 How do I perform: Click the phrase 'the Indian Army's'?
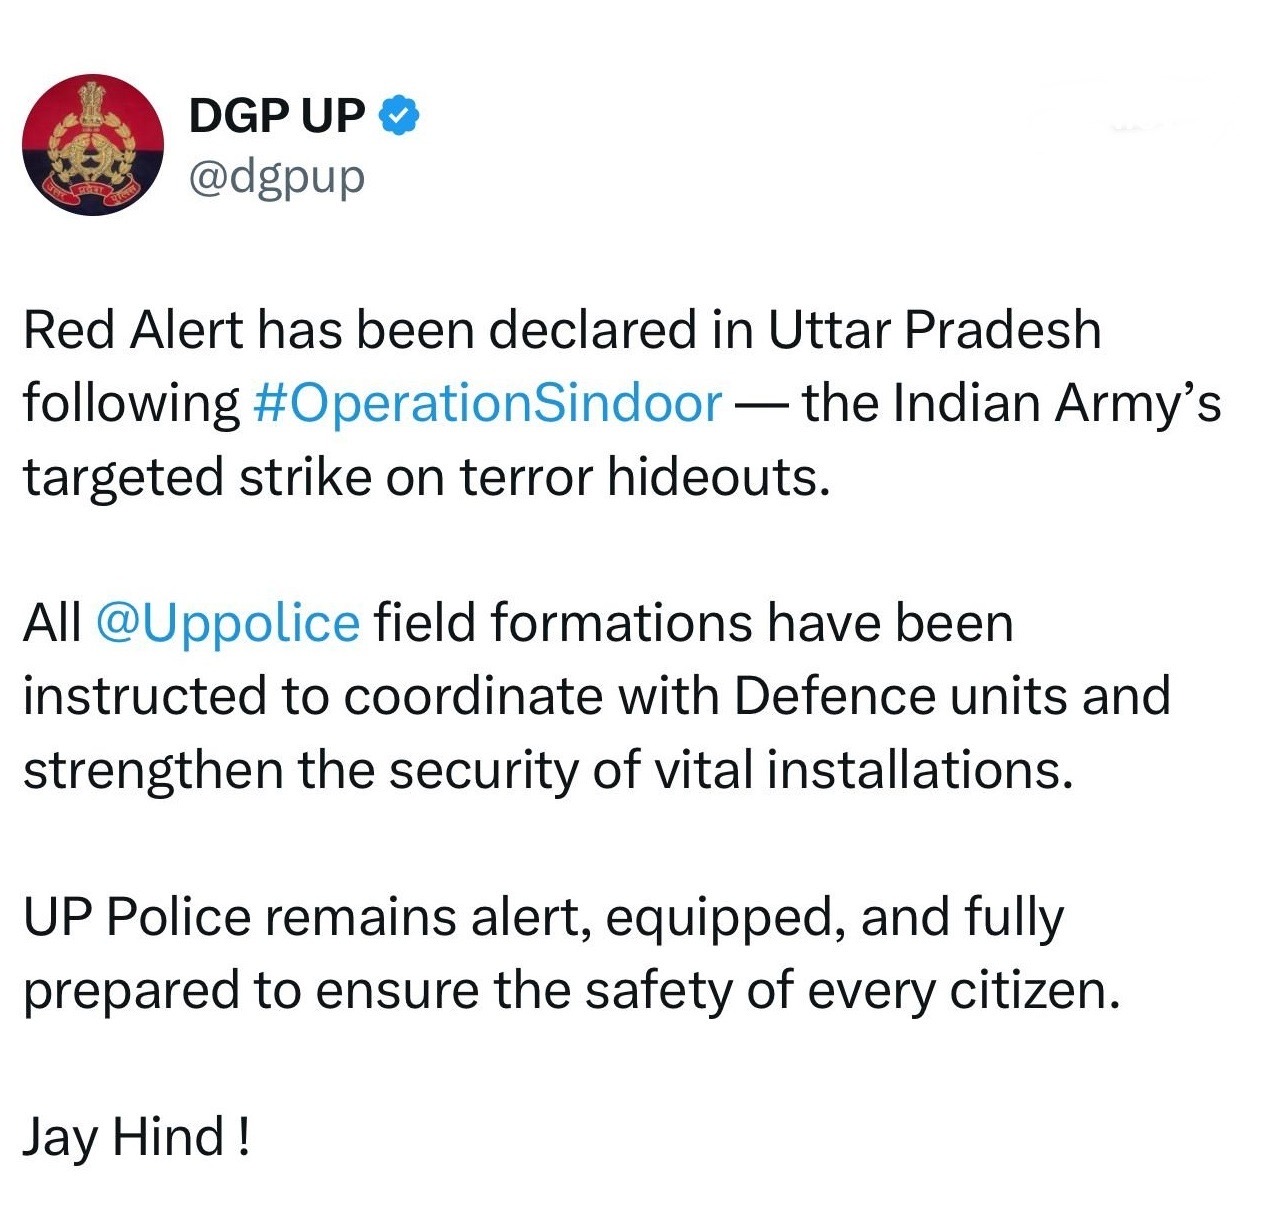tap(1012, 404)
